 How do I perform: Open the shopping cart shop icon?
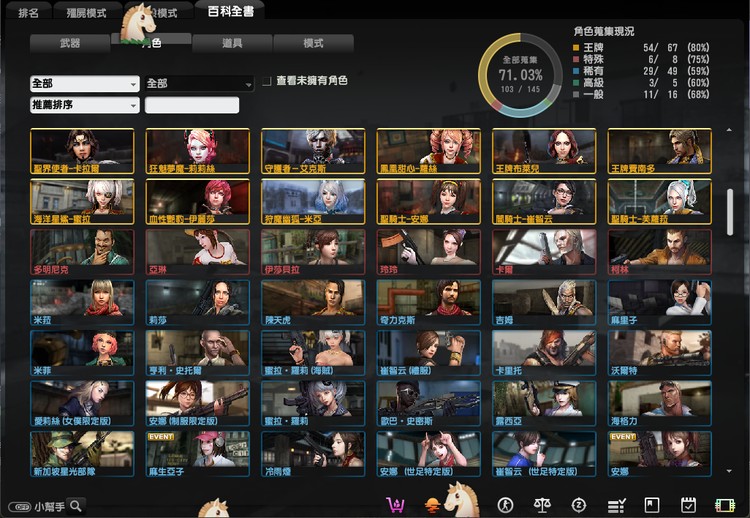click(396, 504)
